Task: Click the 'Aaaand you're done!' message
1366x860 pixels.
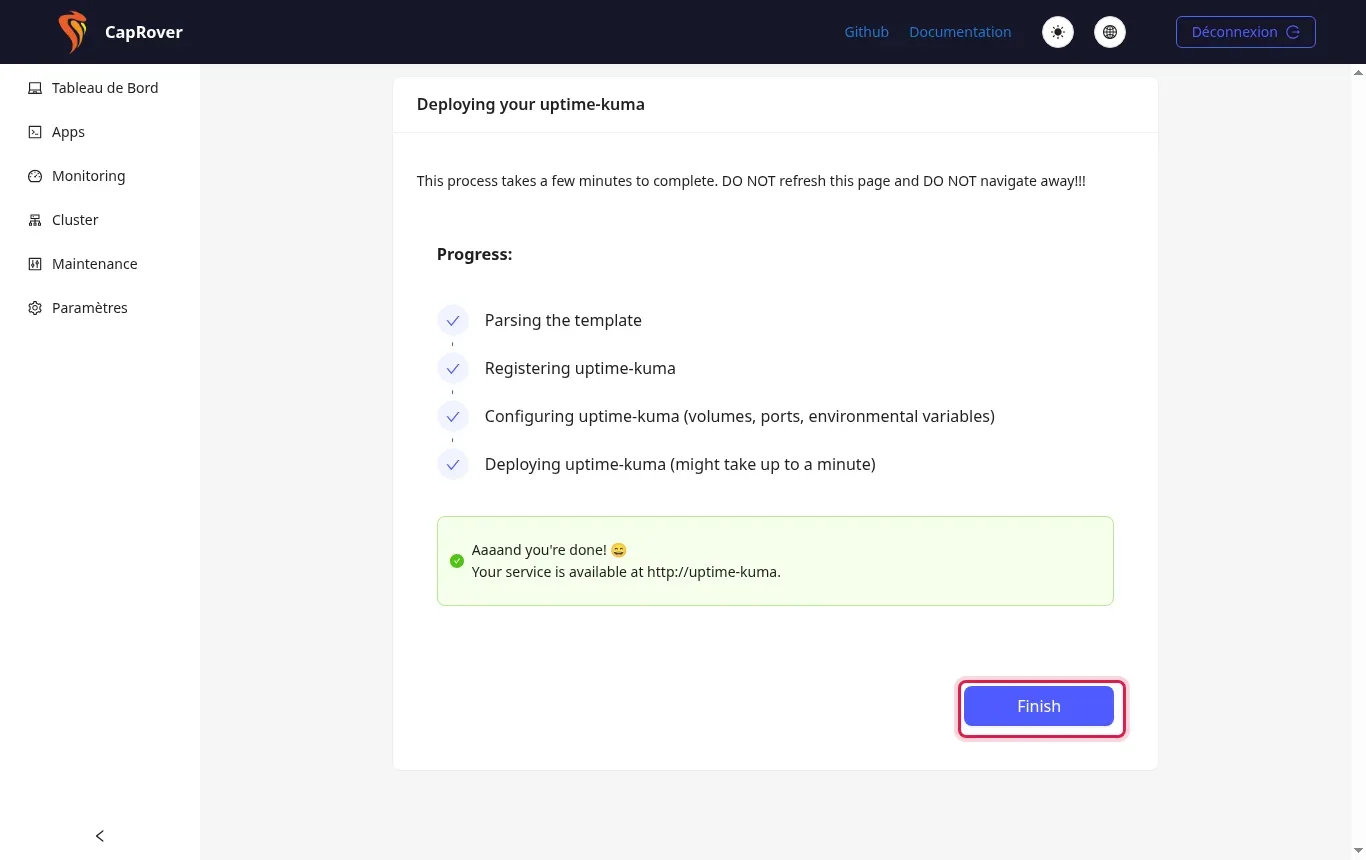Action: [549, 550]
